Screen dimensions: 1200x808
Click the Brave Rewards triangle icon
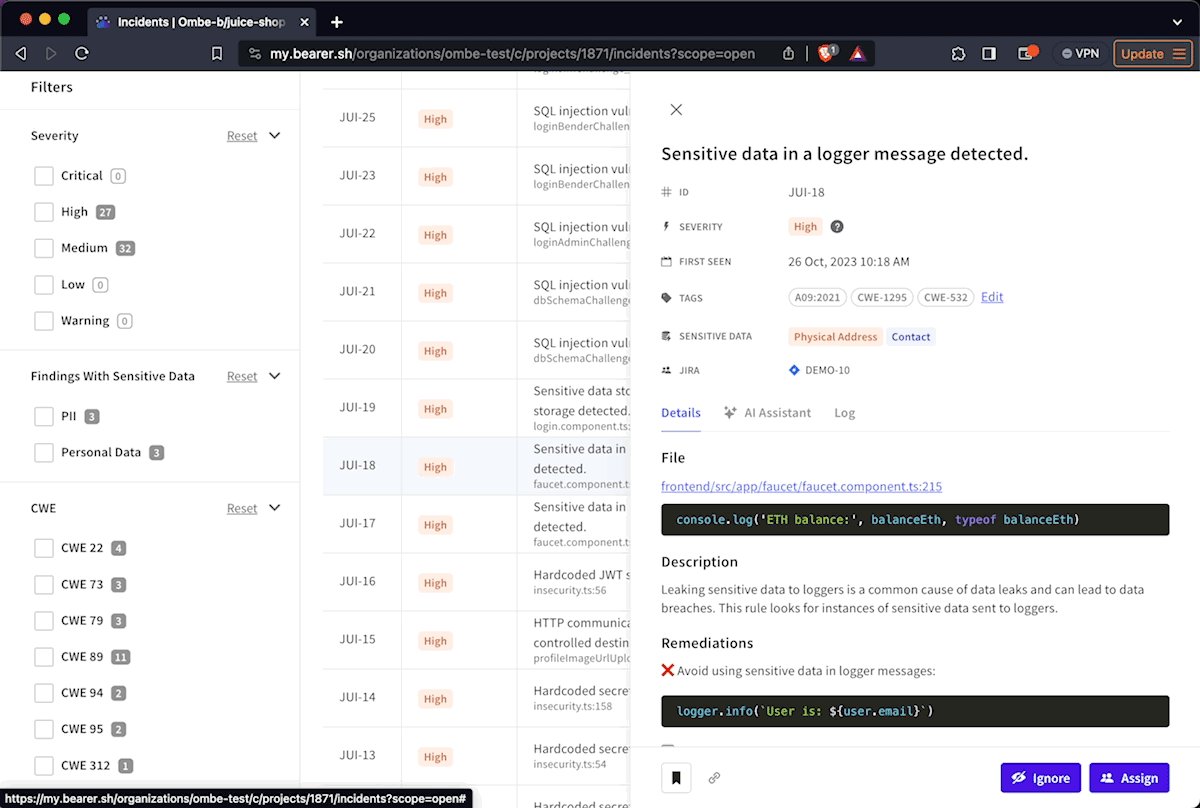(858, 54)
